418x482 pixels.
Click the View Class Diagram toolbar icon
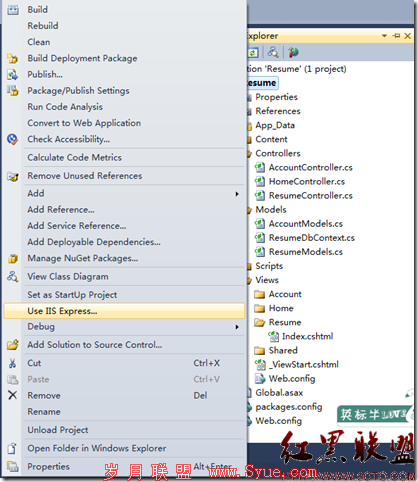click(x=273, y=52)
